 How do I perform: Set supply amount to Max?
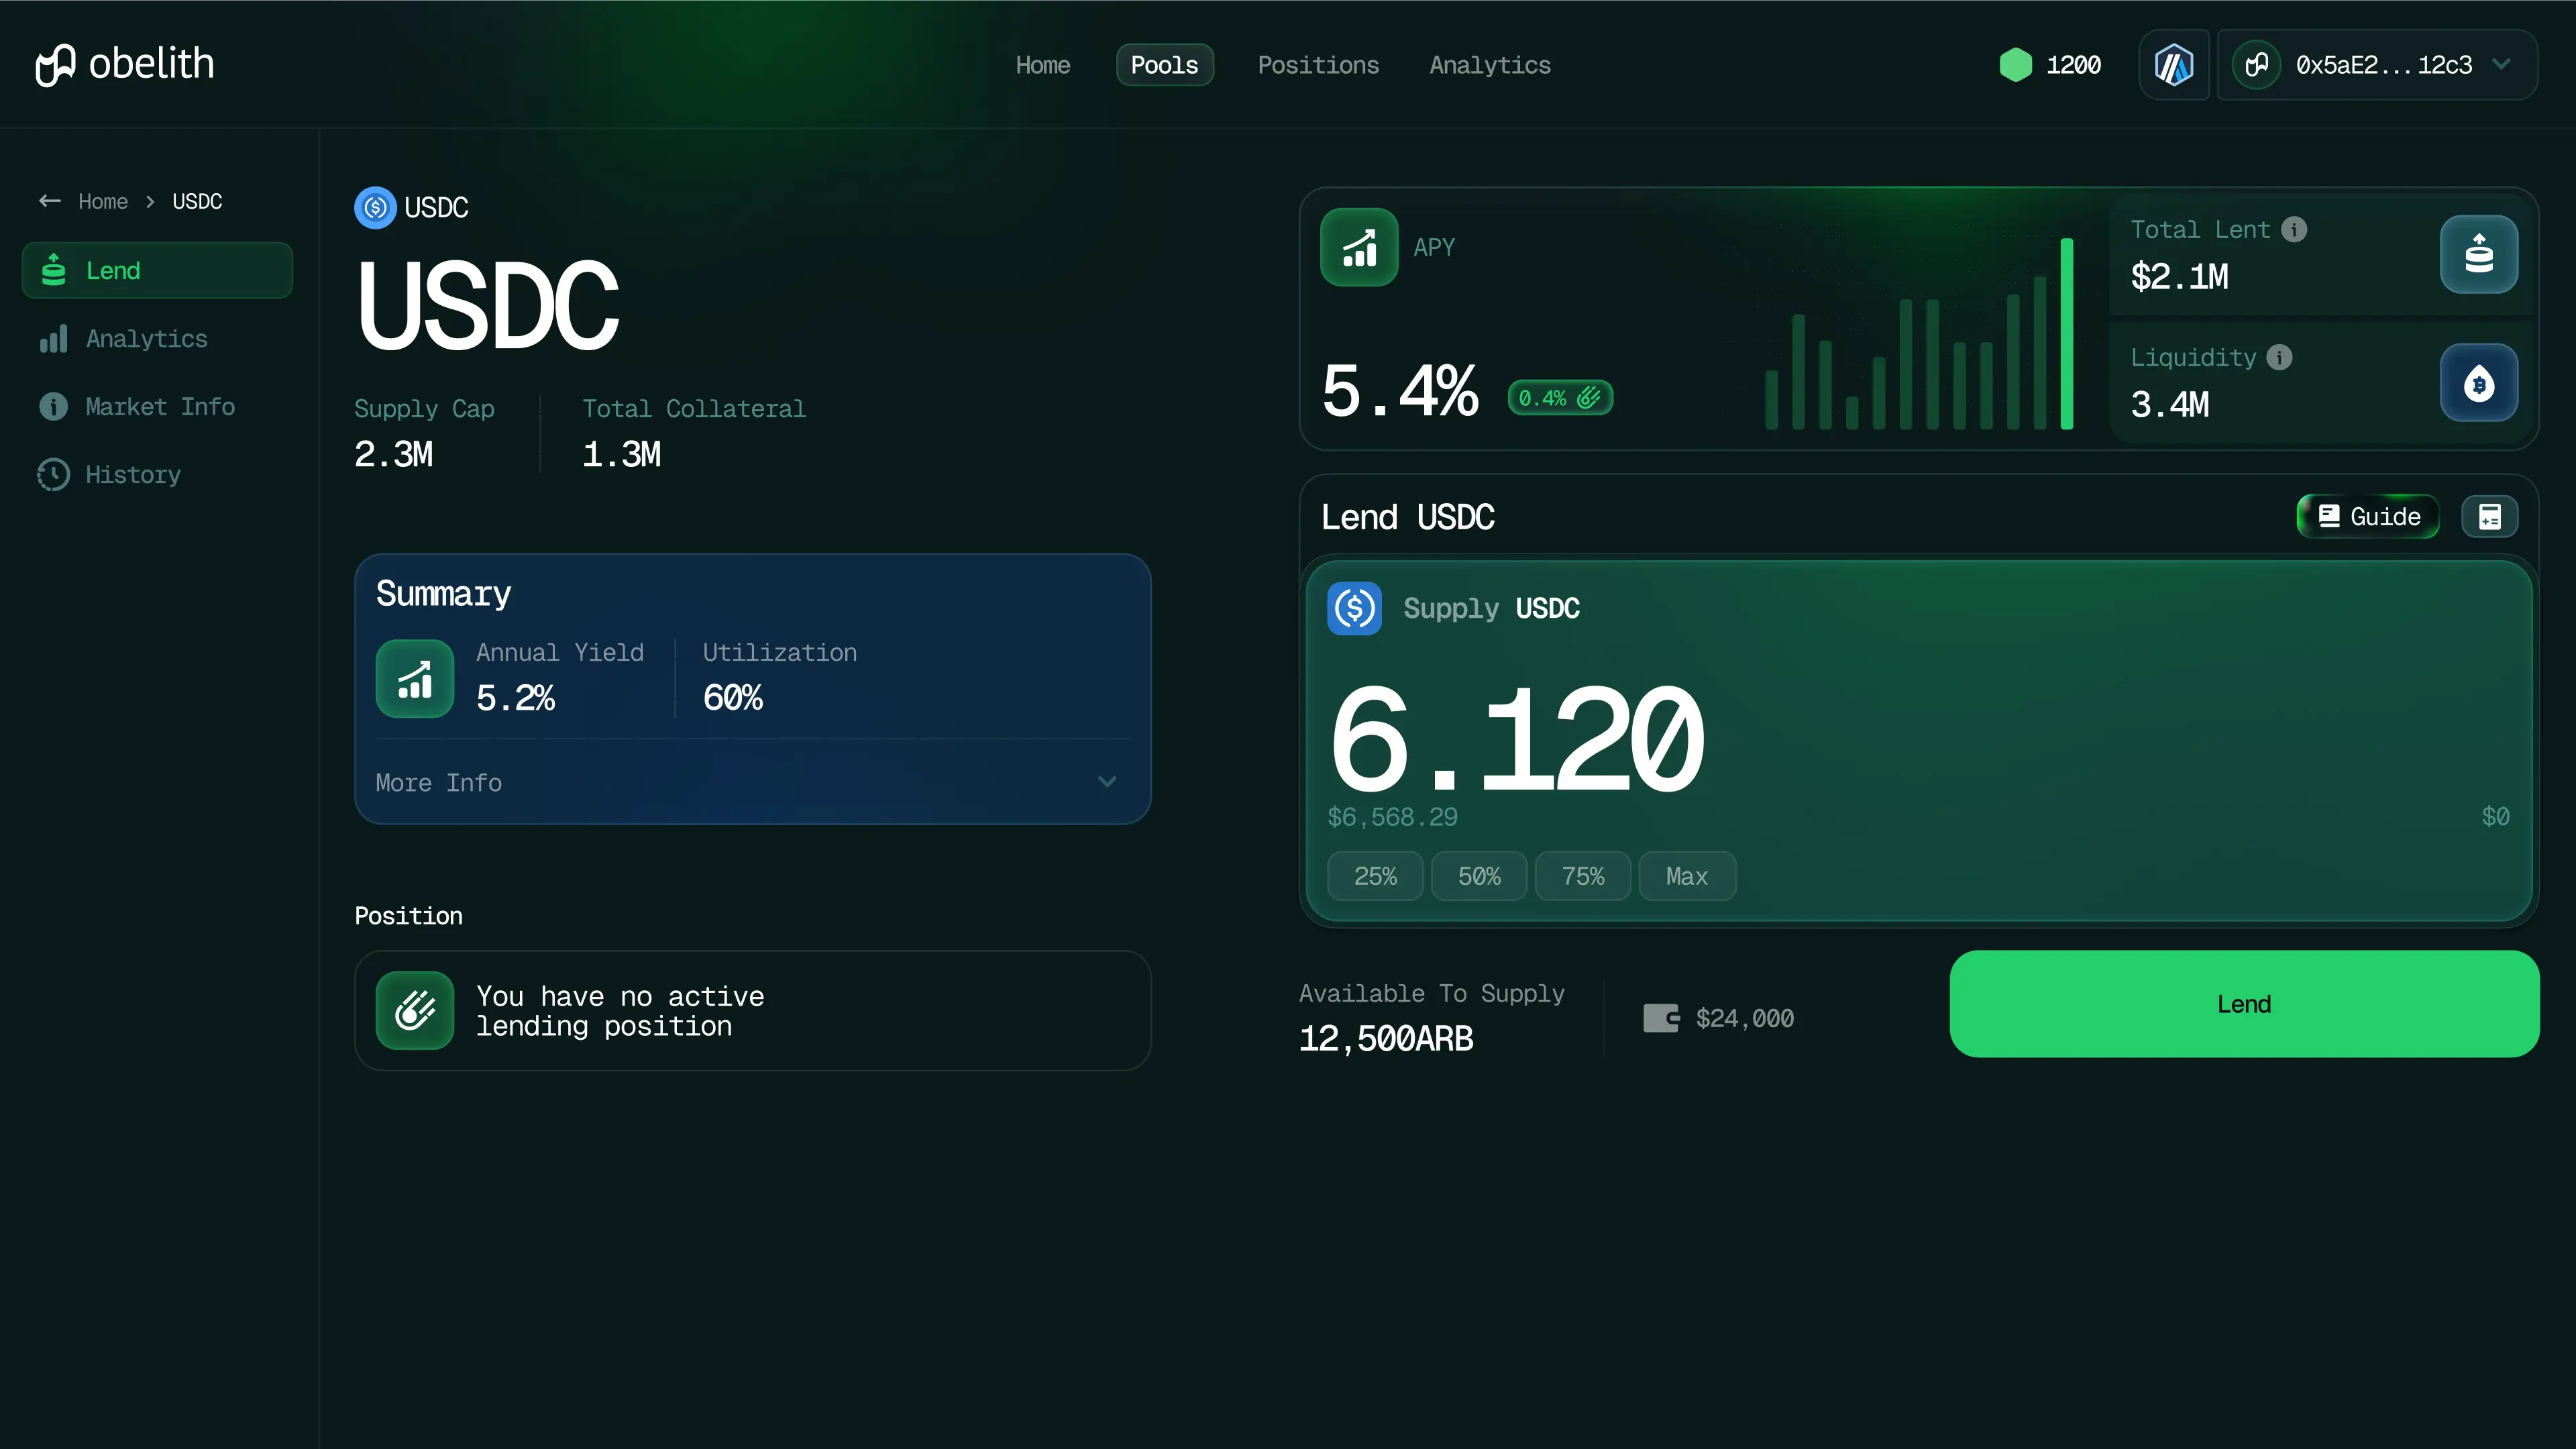coord(1687,876)
